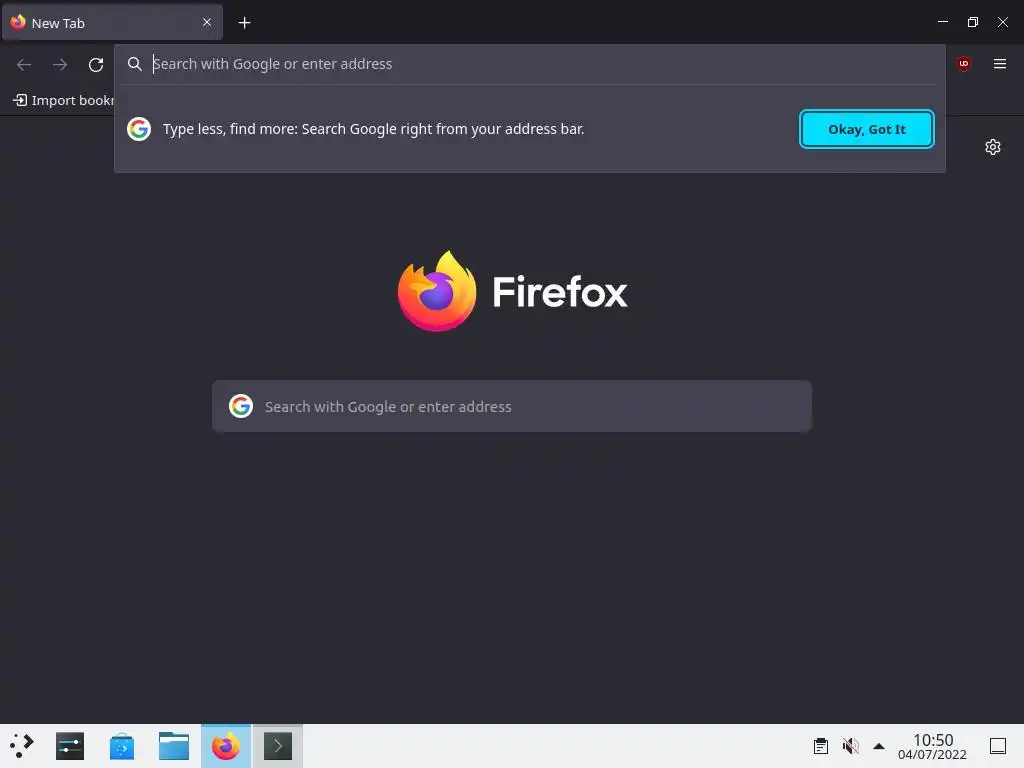Open the KDE application launcher
Screen dimensions: 1024x768
22,746
